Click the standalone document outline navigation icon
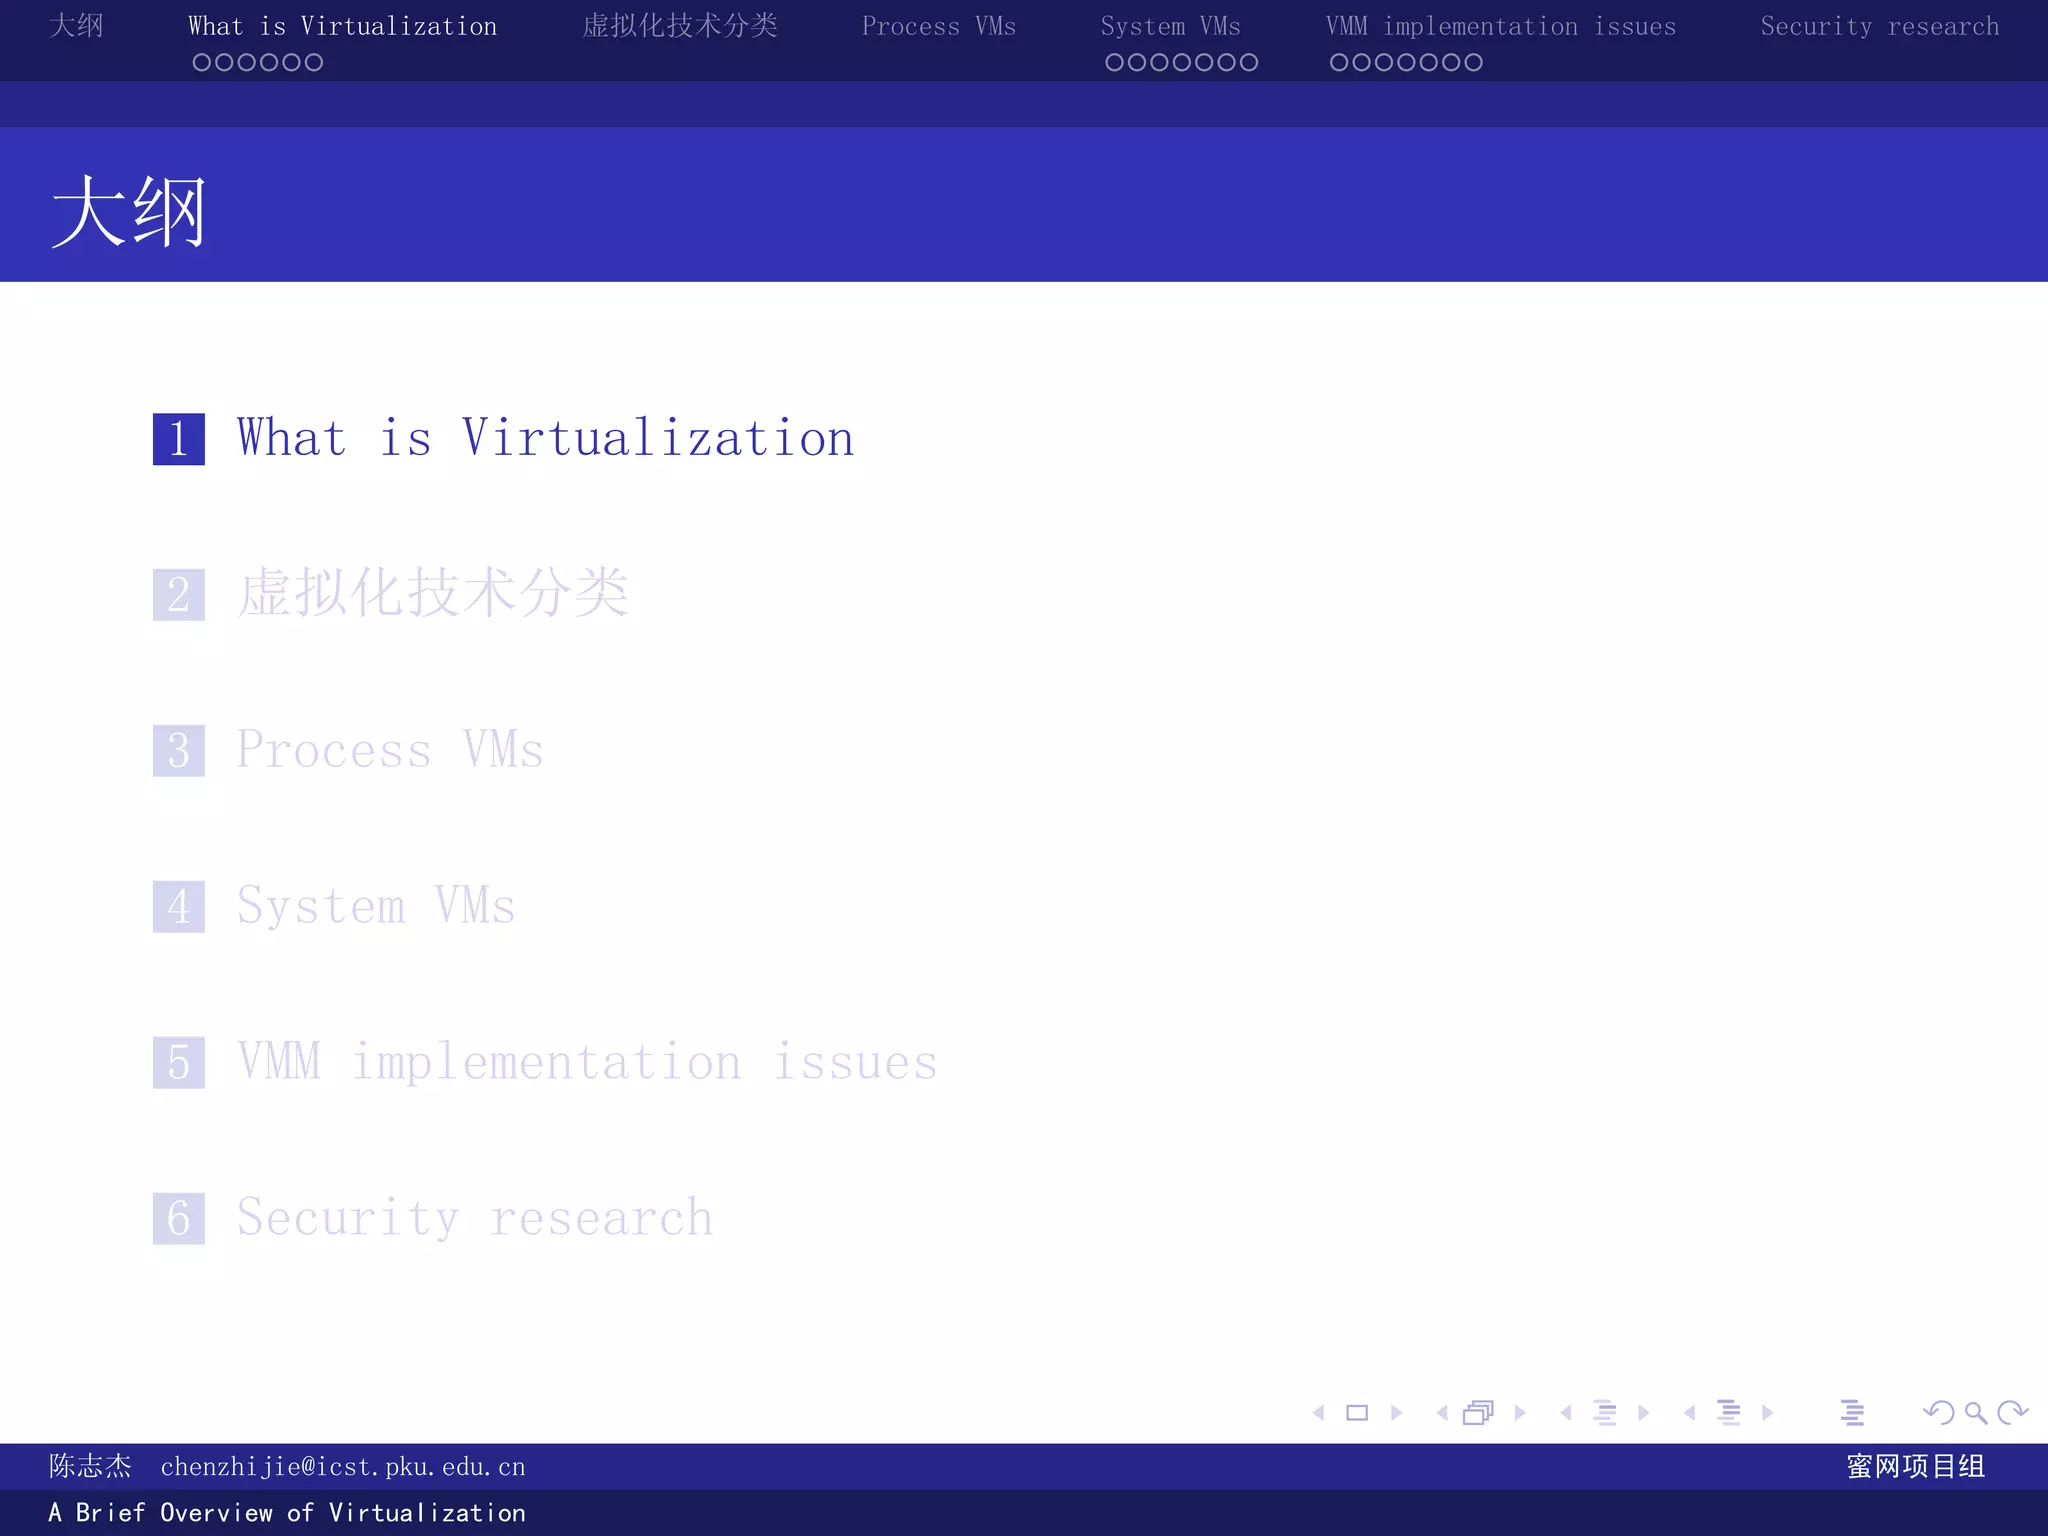This screenshot has width=2048, height=1536. pyautogui.click(x=1852, y=1412)
